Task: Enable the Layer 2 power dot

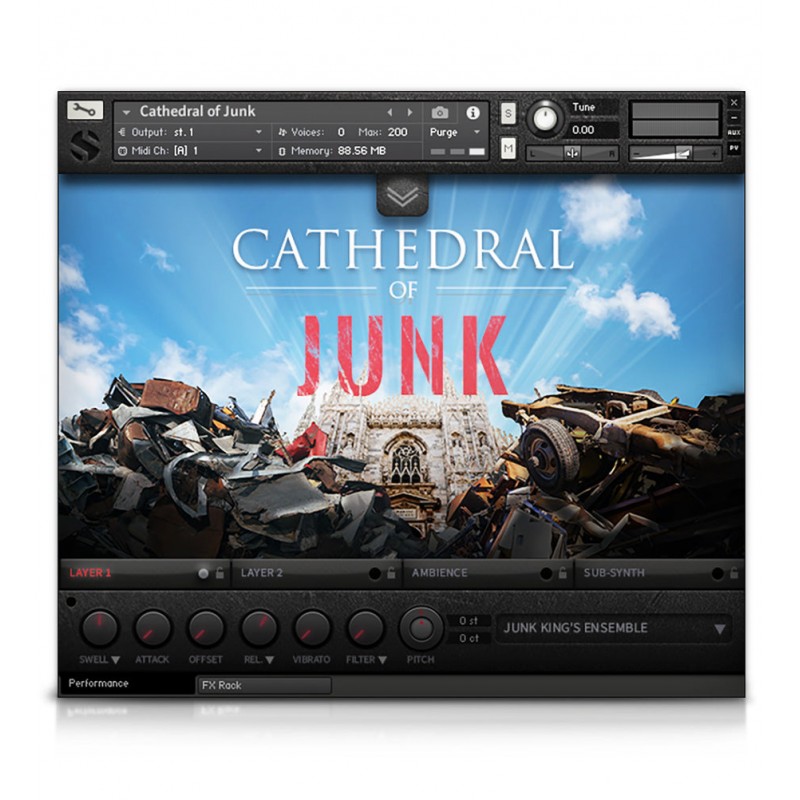Action: 375,573
